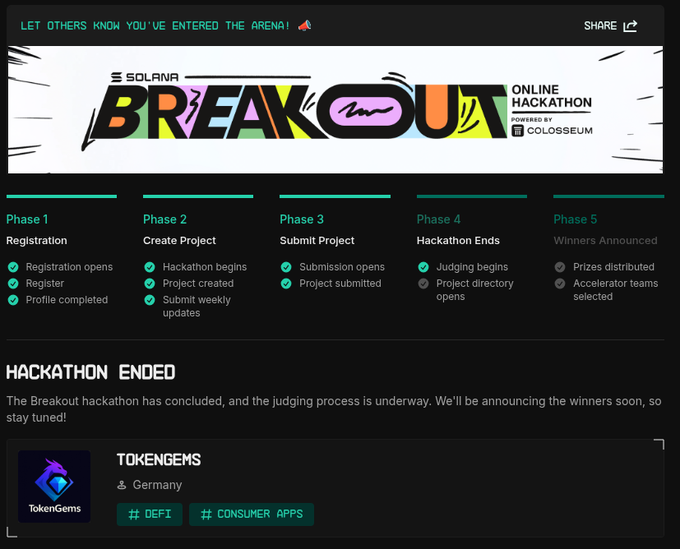The height and width of the screenshot is (549, 680).
Task: Click the Phase 5 progress bar
Action: [x=608, y=196]
